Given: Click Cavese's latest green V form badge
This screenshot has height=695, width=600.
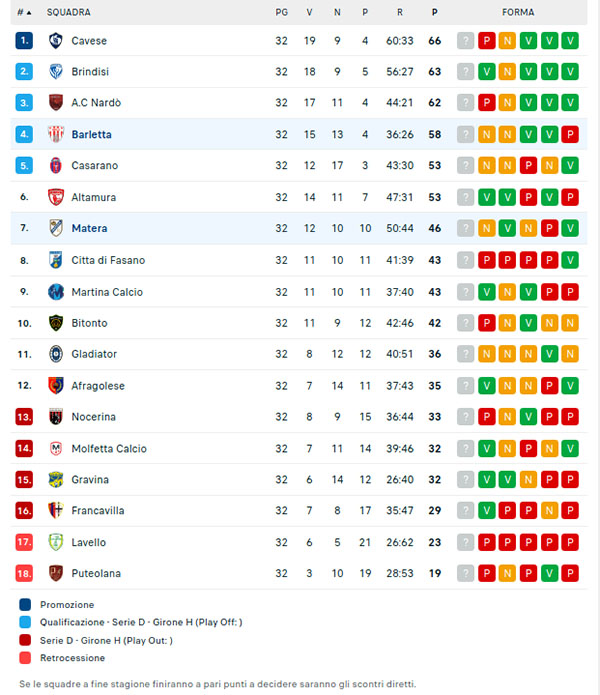Looking at the screenshot, I should [x=570, y=41].
